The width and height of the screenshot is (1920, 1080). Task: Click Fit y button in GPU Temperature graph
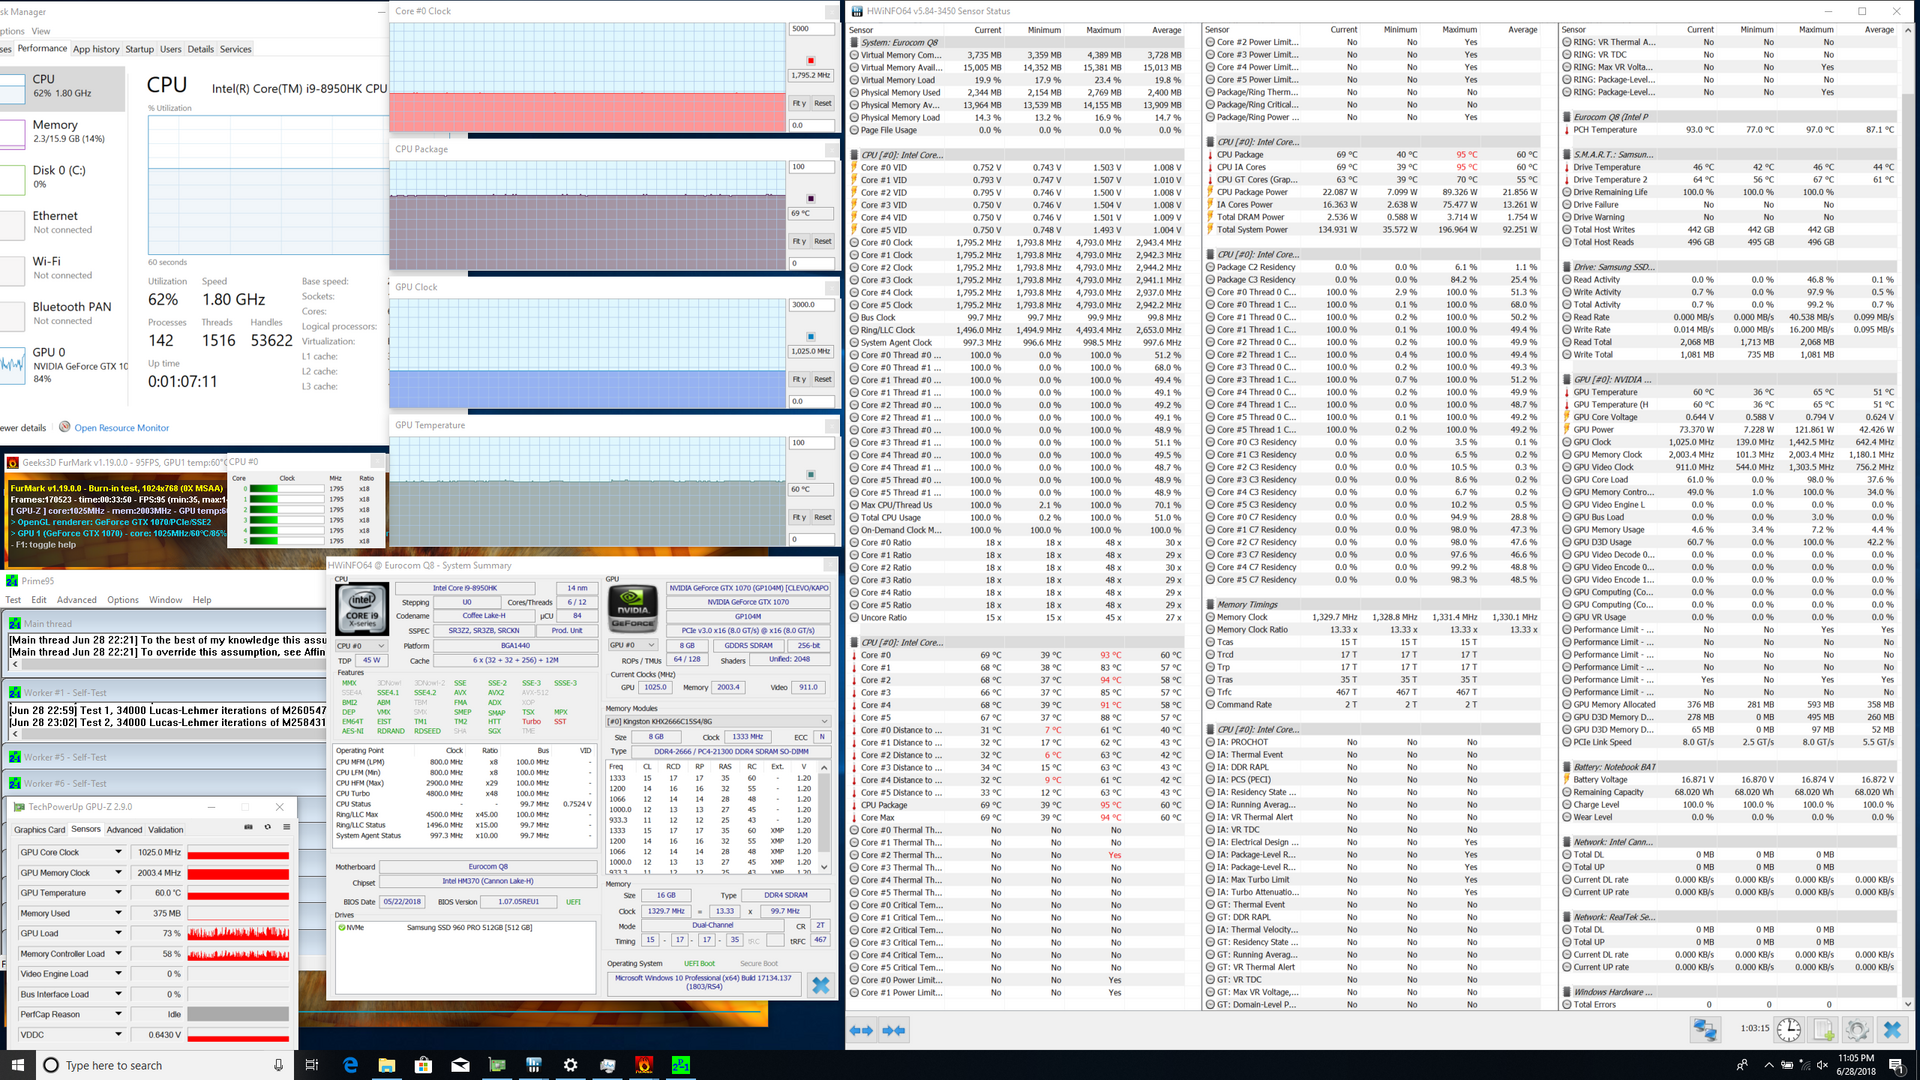pos(799,517)
